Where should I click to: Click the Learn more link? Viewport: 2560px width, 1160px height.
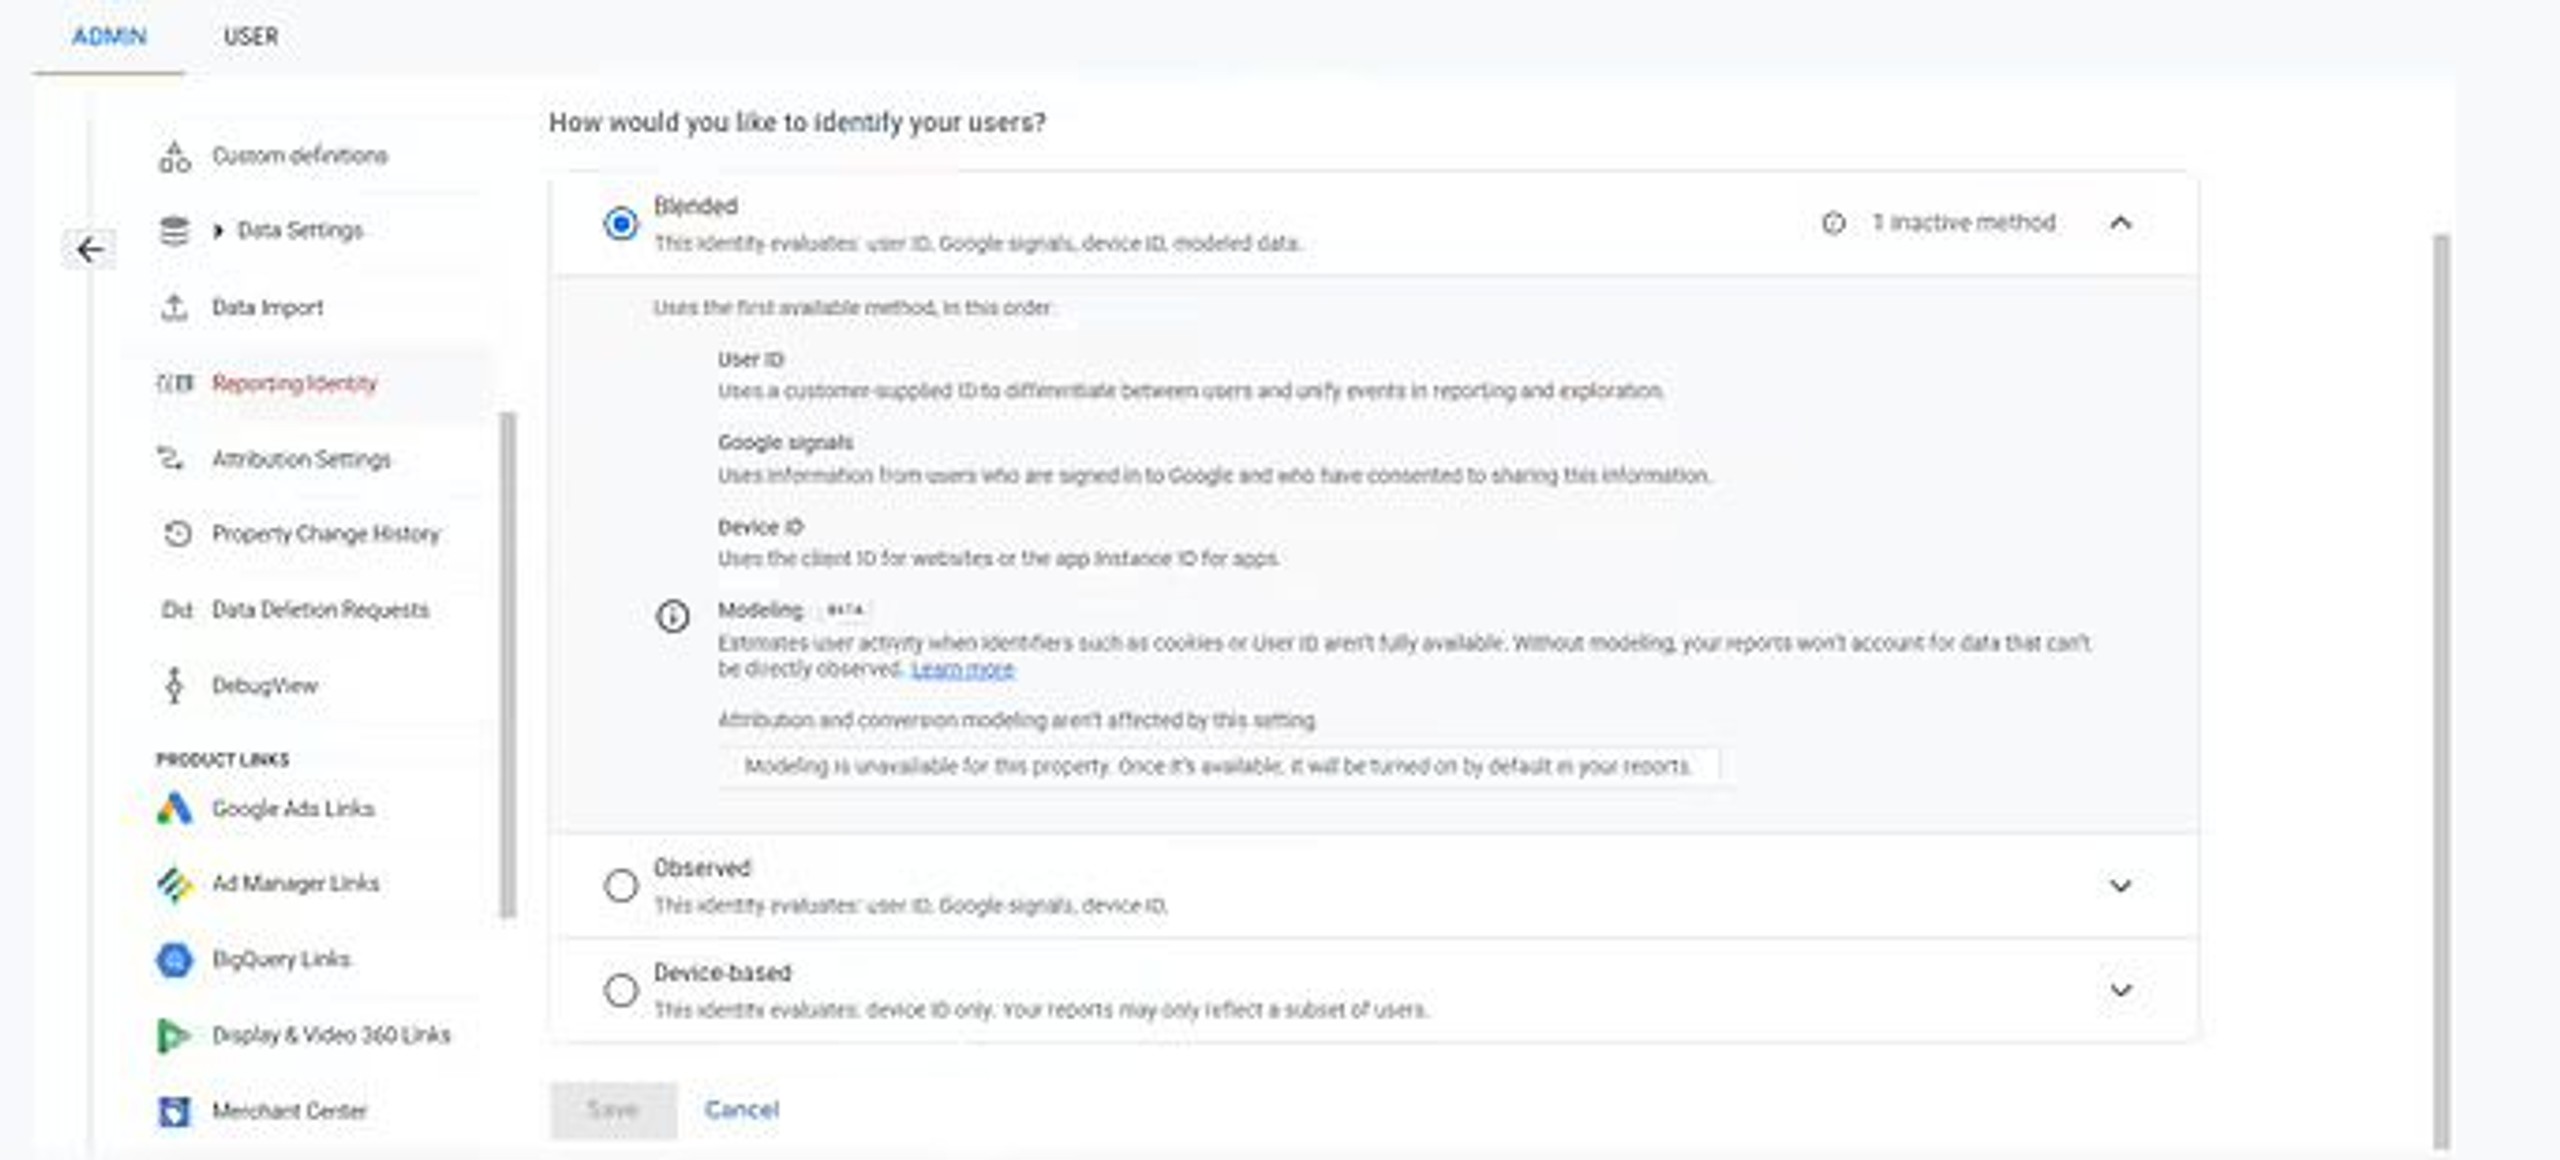(x=962, y=669)
